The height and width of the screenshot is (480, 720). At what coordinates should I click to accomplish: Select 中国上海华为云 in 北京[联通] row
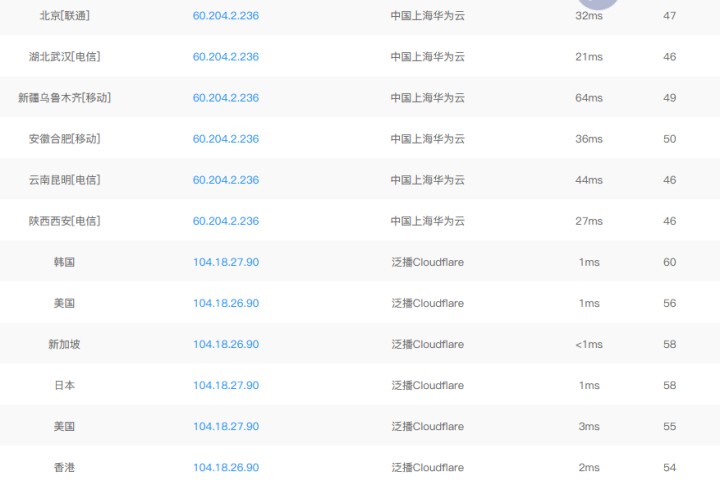[x=427, y=16]
